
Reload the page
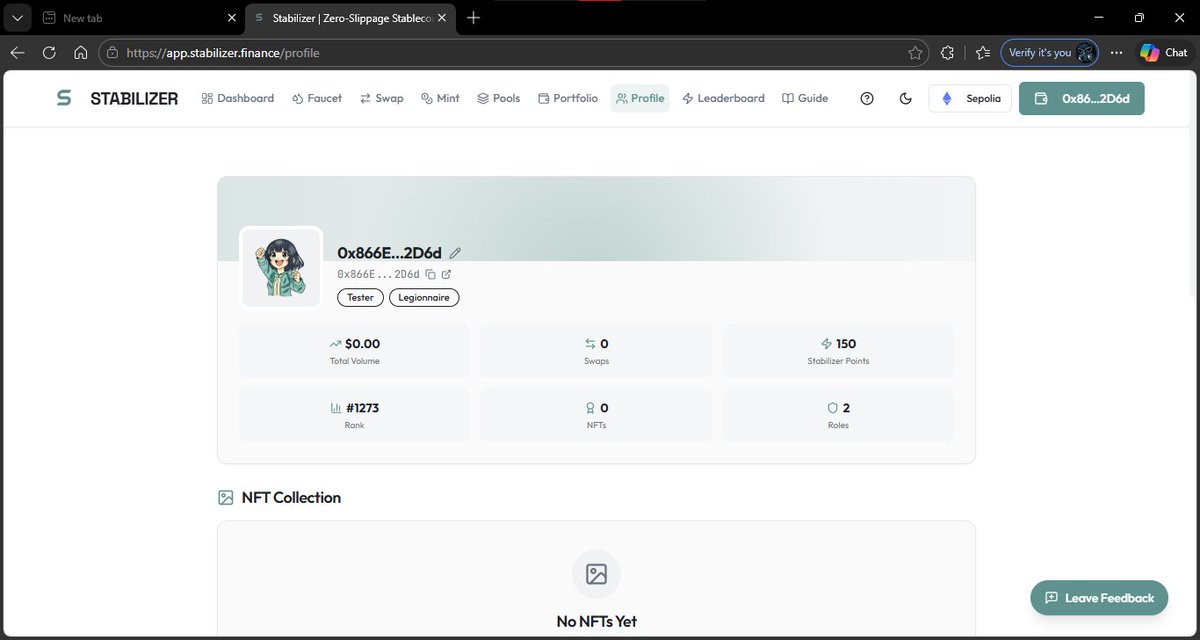(x=50, y=53)
